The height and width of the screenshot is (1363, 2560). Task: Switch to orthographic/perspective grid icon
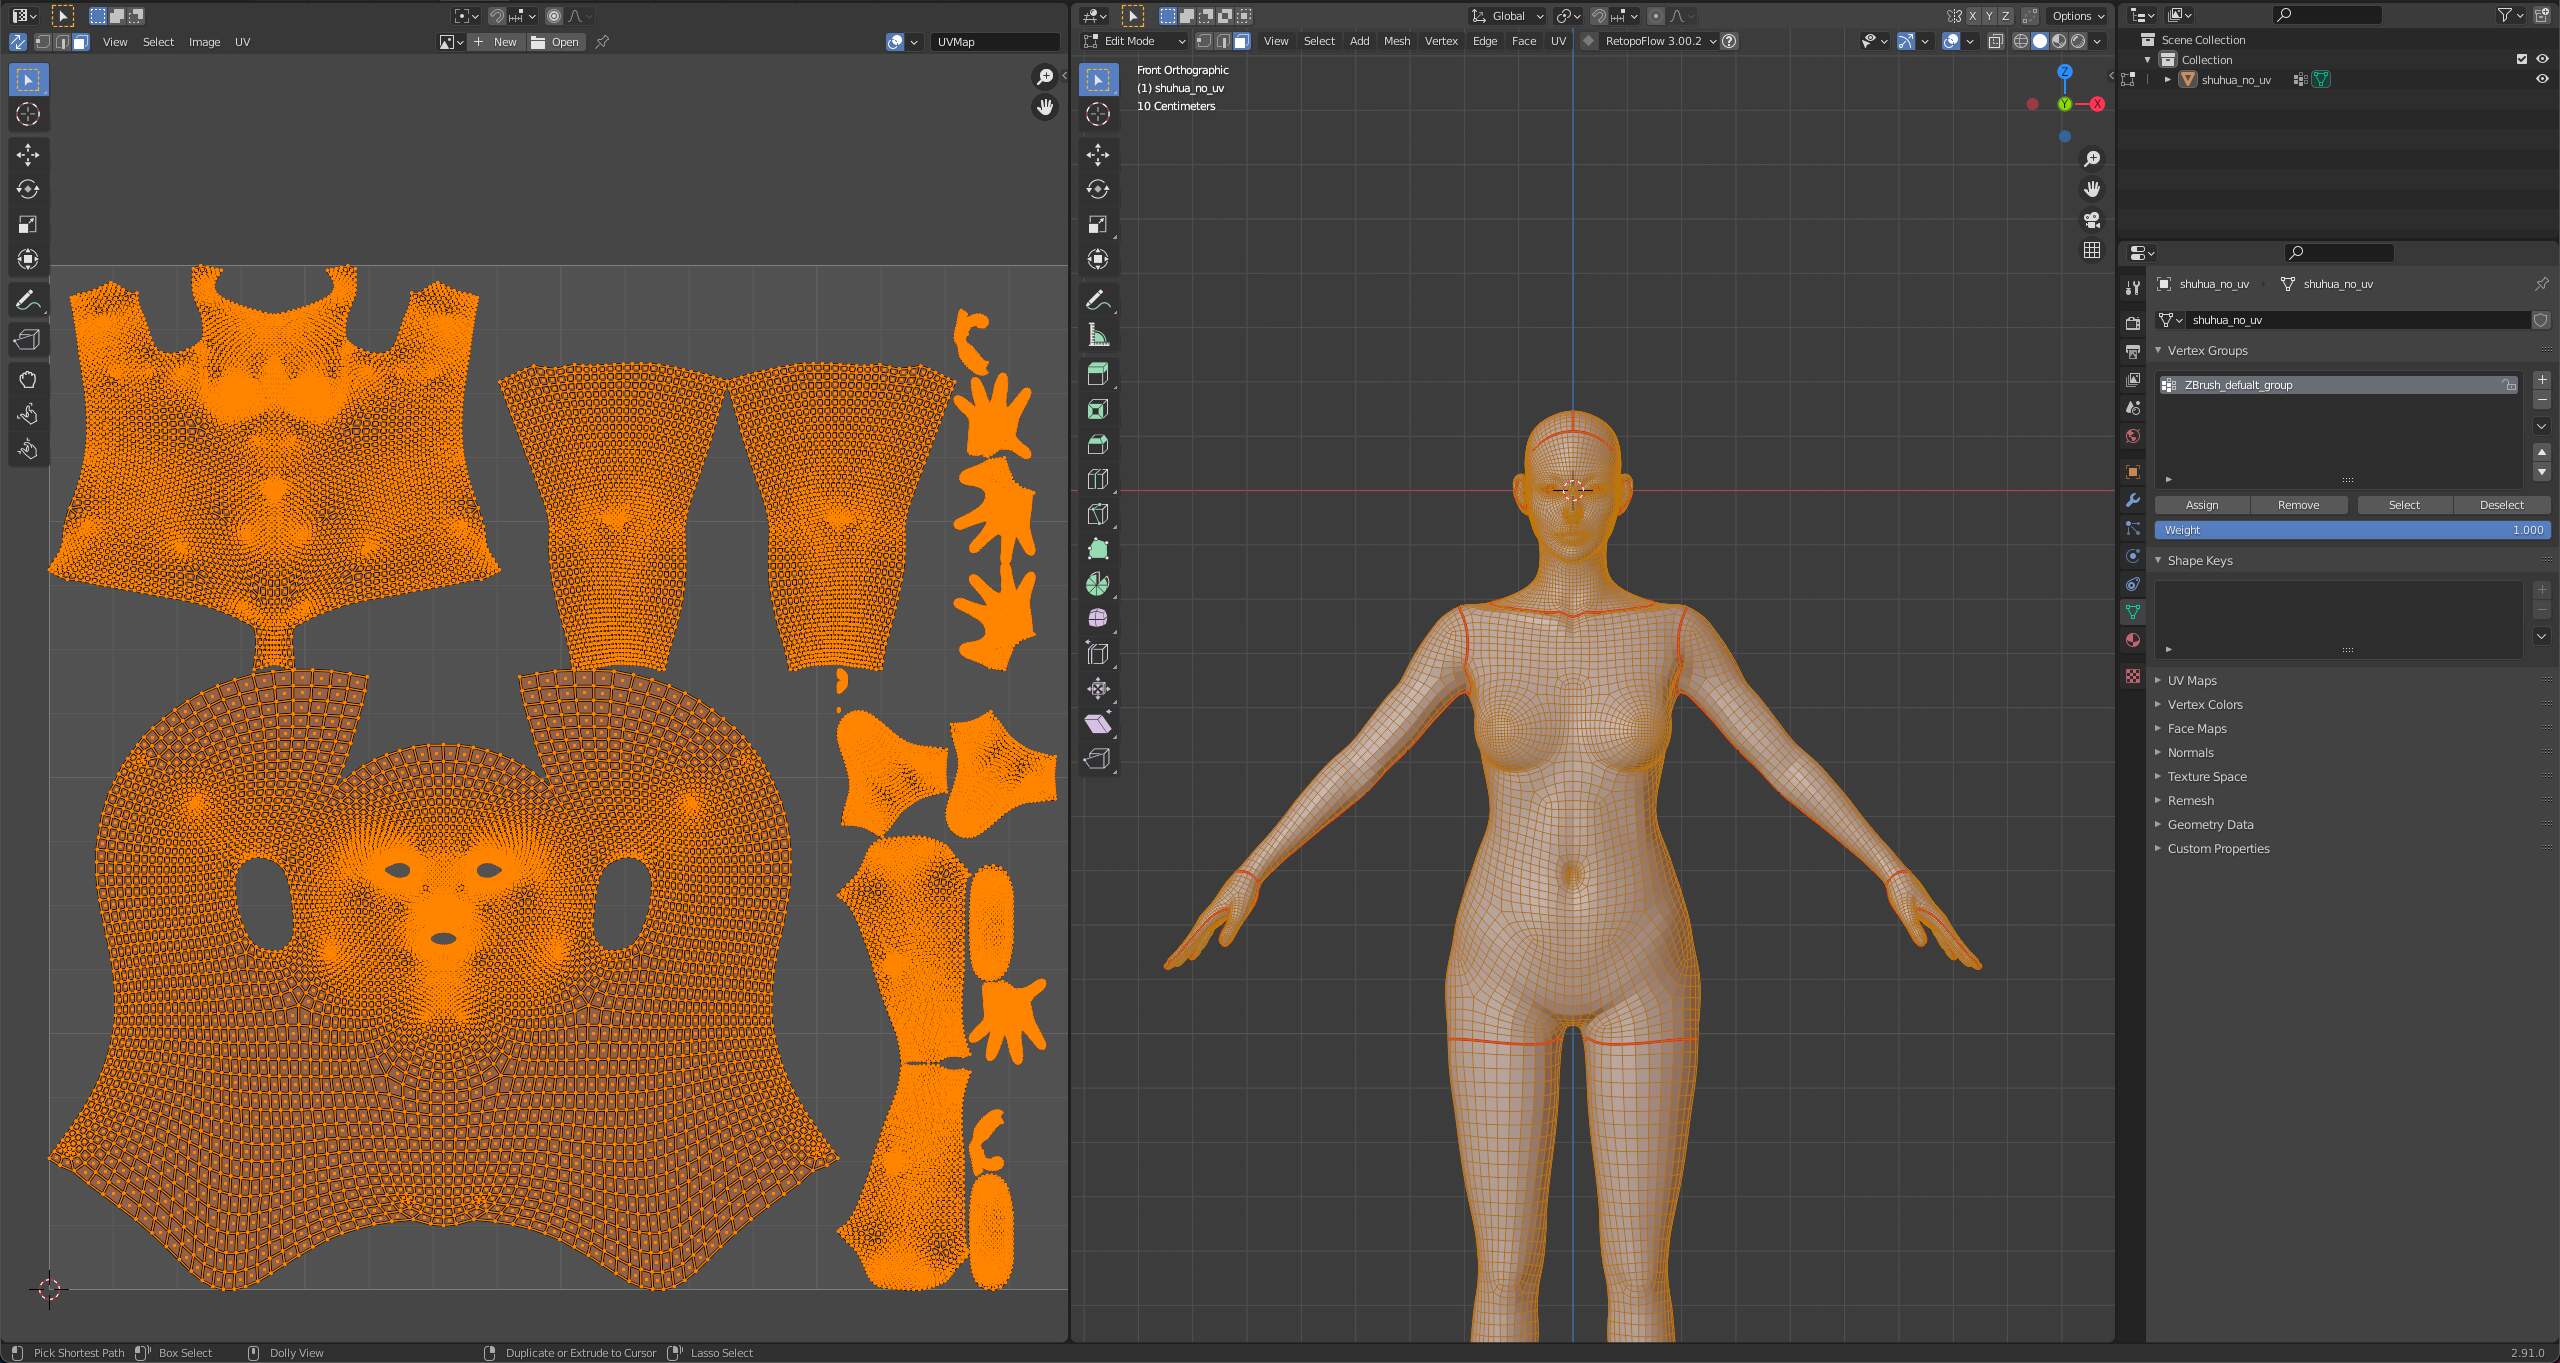tap(2092, 250)
